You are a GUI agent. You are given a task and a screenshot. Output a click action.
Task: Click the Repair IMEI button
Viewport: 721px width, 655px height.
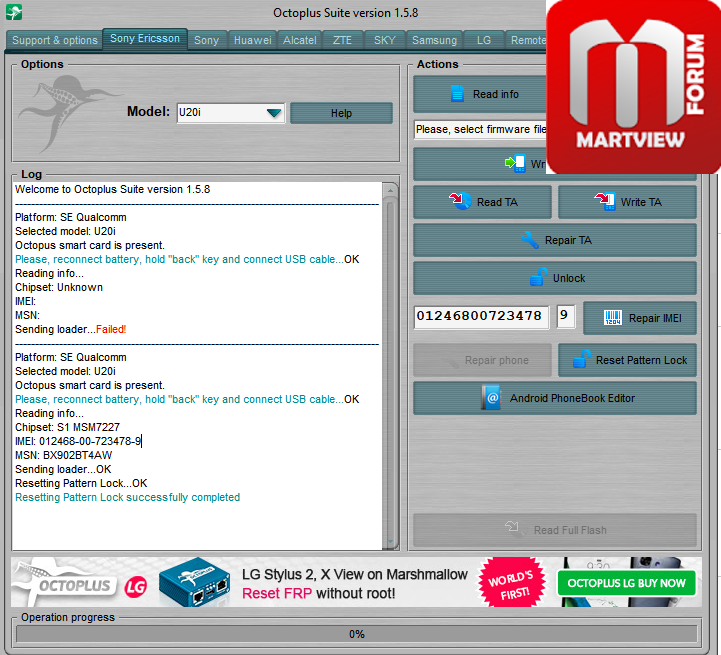[x=640, y=318]
